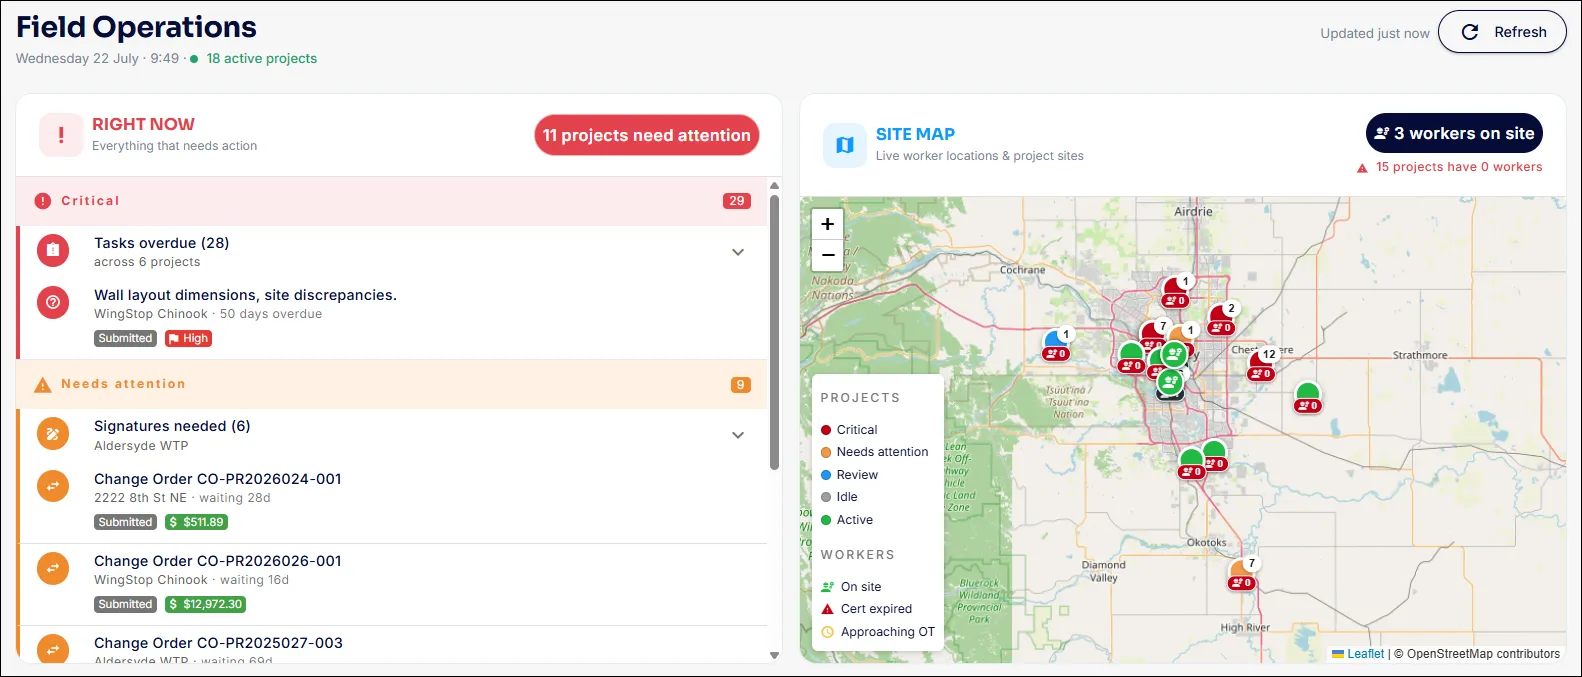
Task: Click the Cert expired legend entry
Action: click(866, 609)
